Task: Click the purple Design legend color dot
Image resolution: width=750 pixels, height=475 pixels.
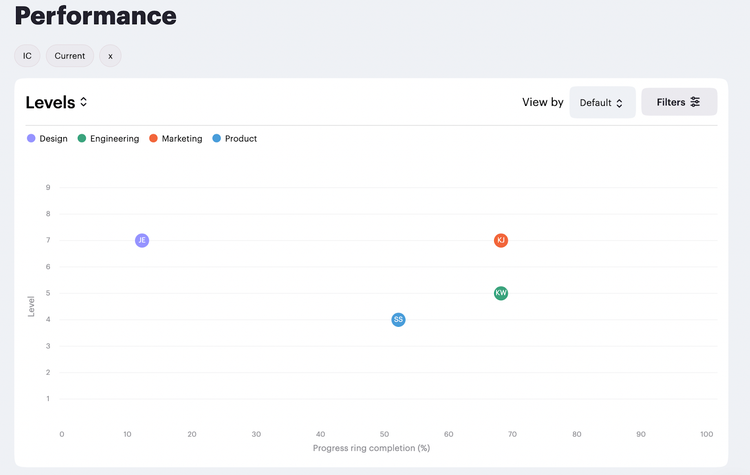Action: pyautogui.click(x=31, y=138)
